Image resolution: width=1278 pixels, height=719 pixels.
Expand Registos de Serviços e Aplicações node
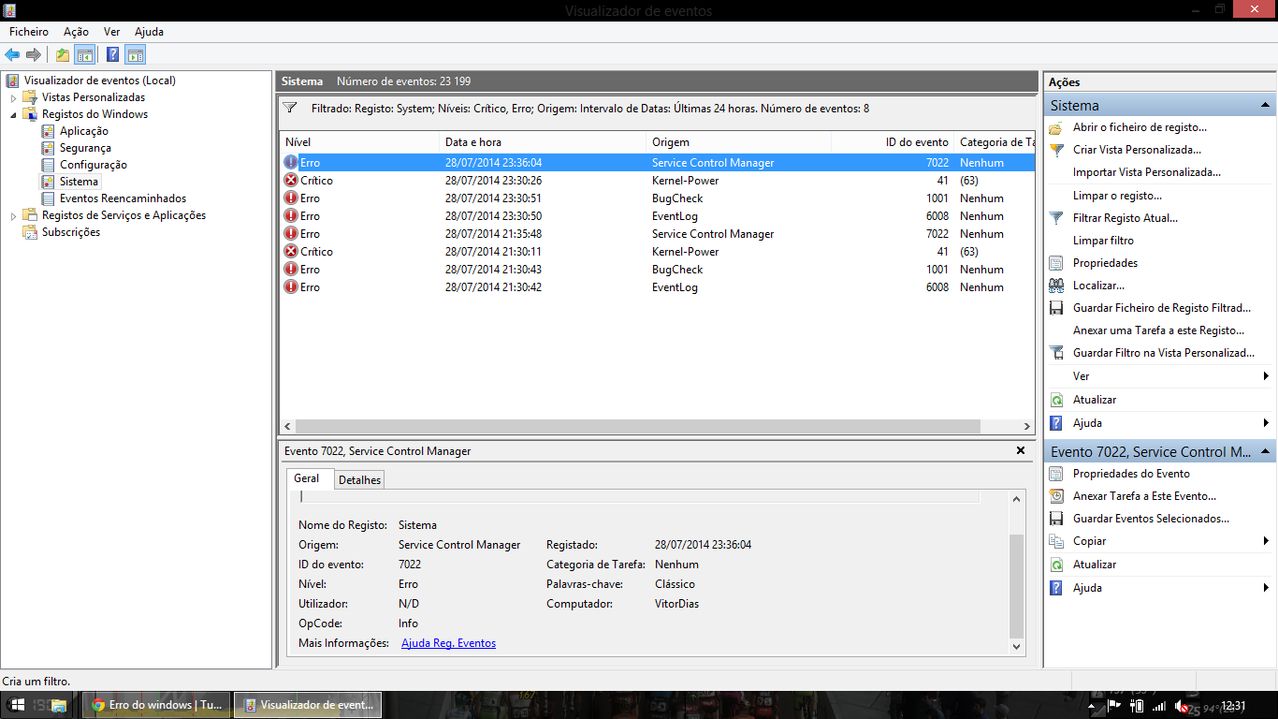[13, 216]
